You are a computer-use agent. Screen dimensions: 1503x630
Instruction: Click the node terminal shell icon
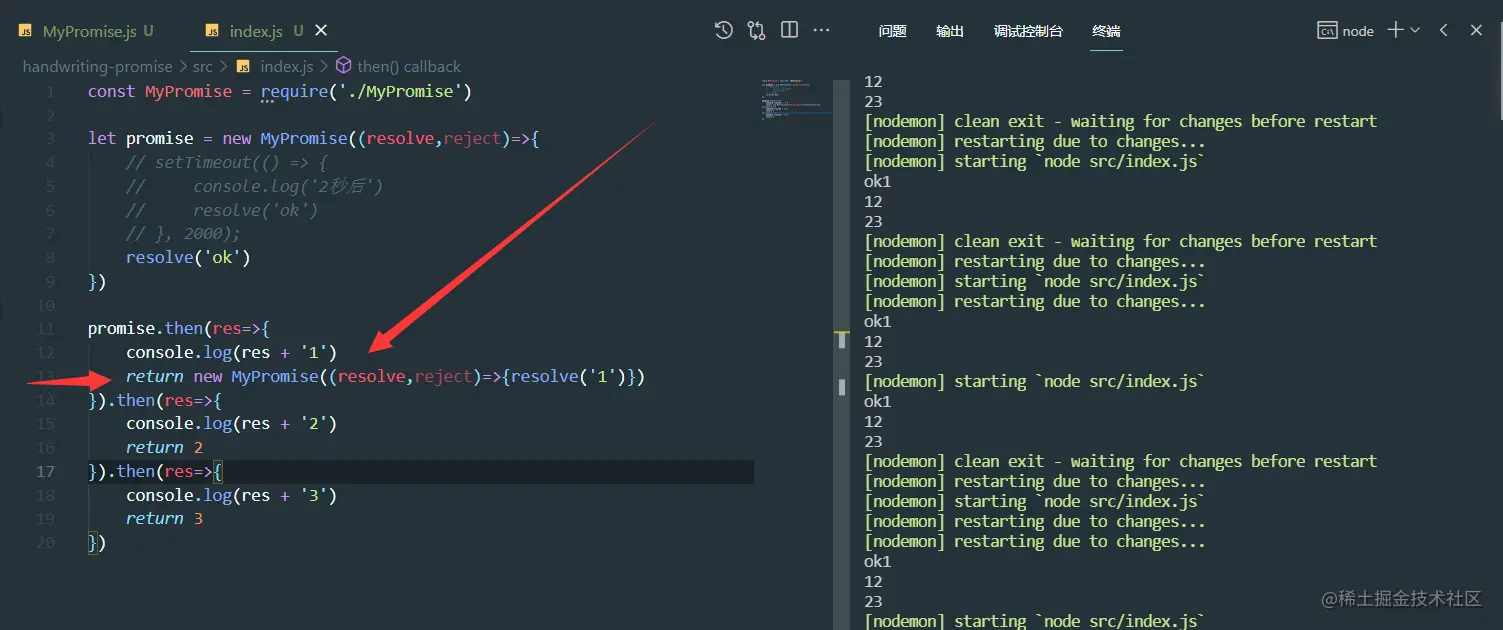pos(1327,31)
